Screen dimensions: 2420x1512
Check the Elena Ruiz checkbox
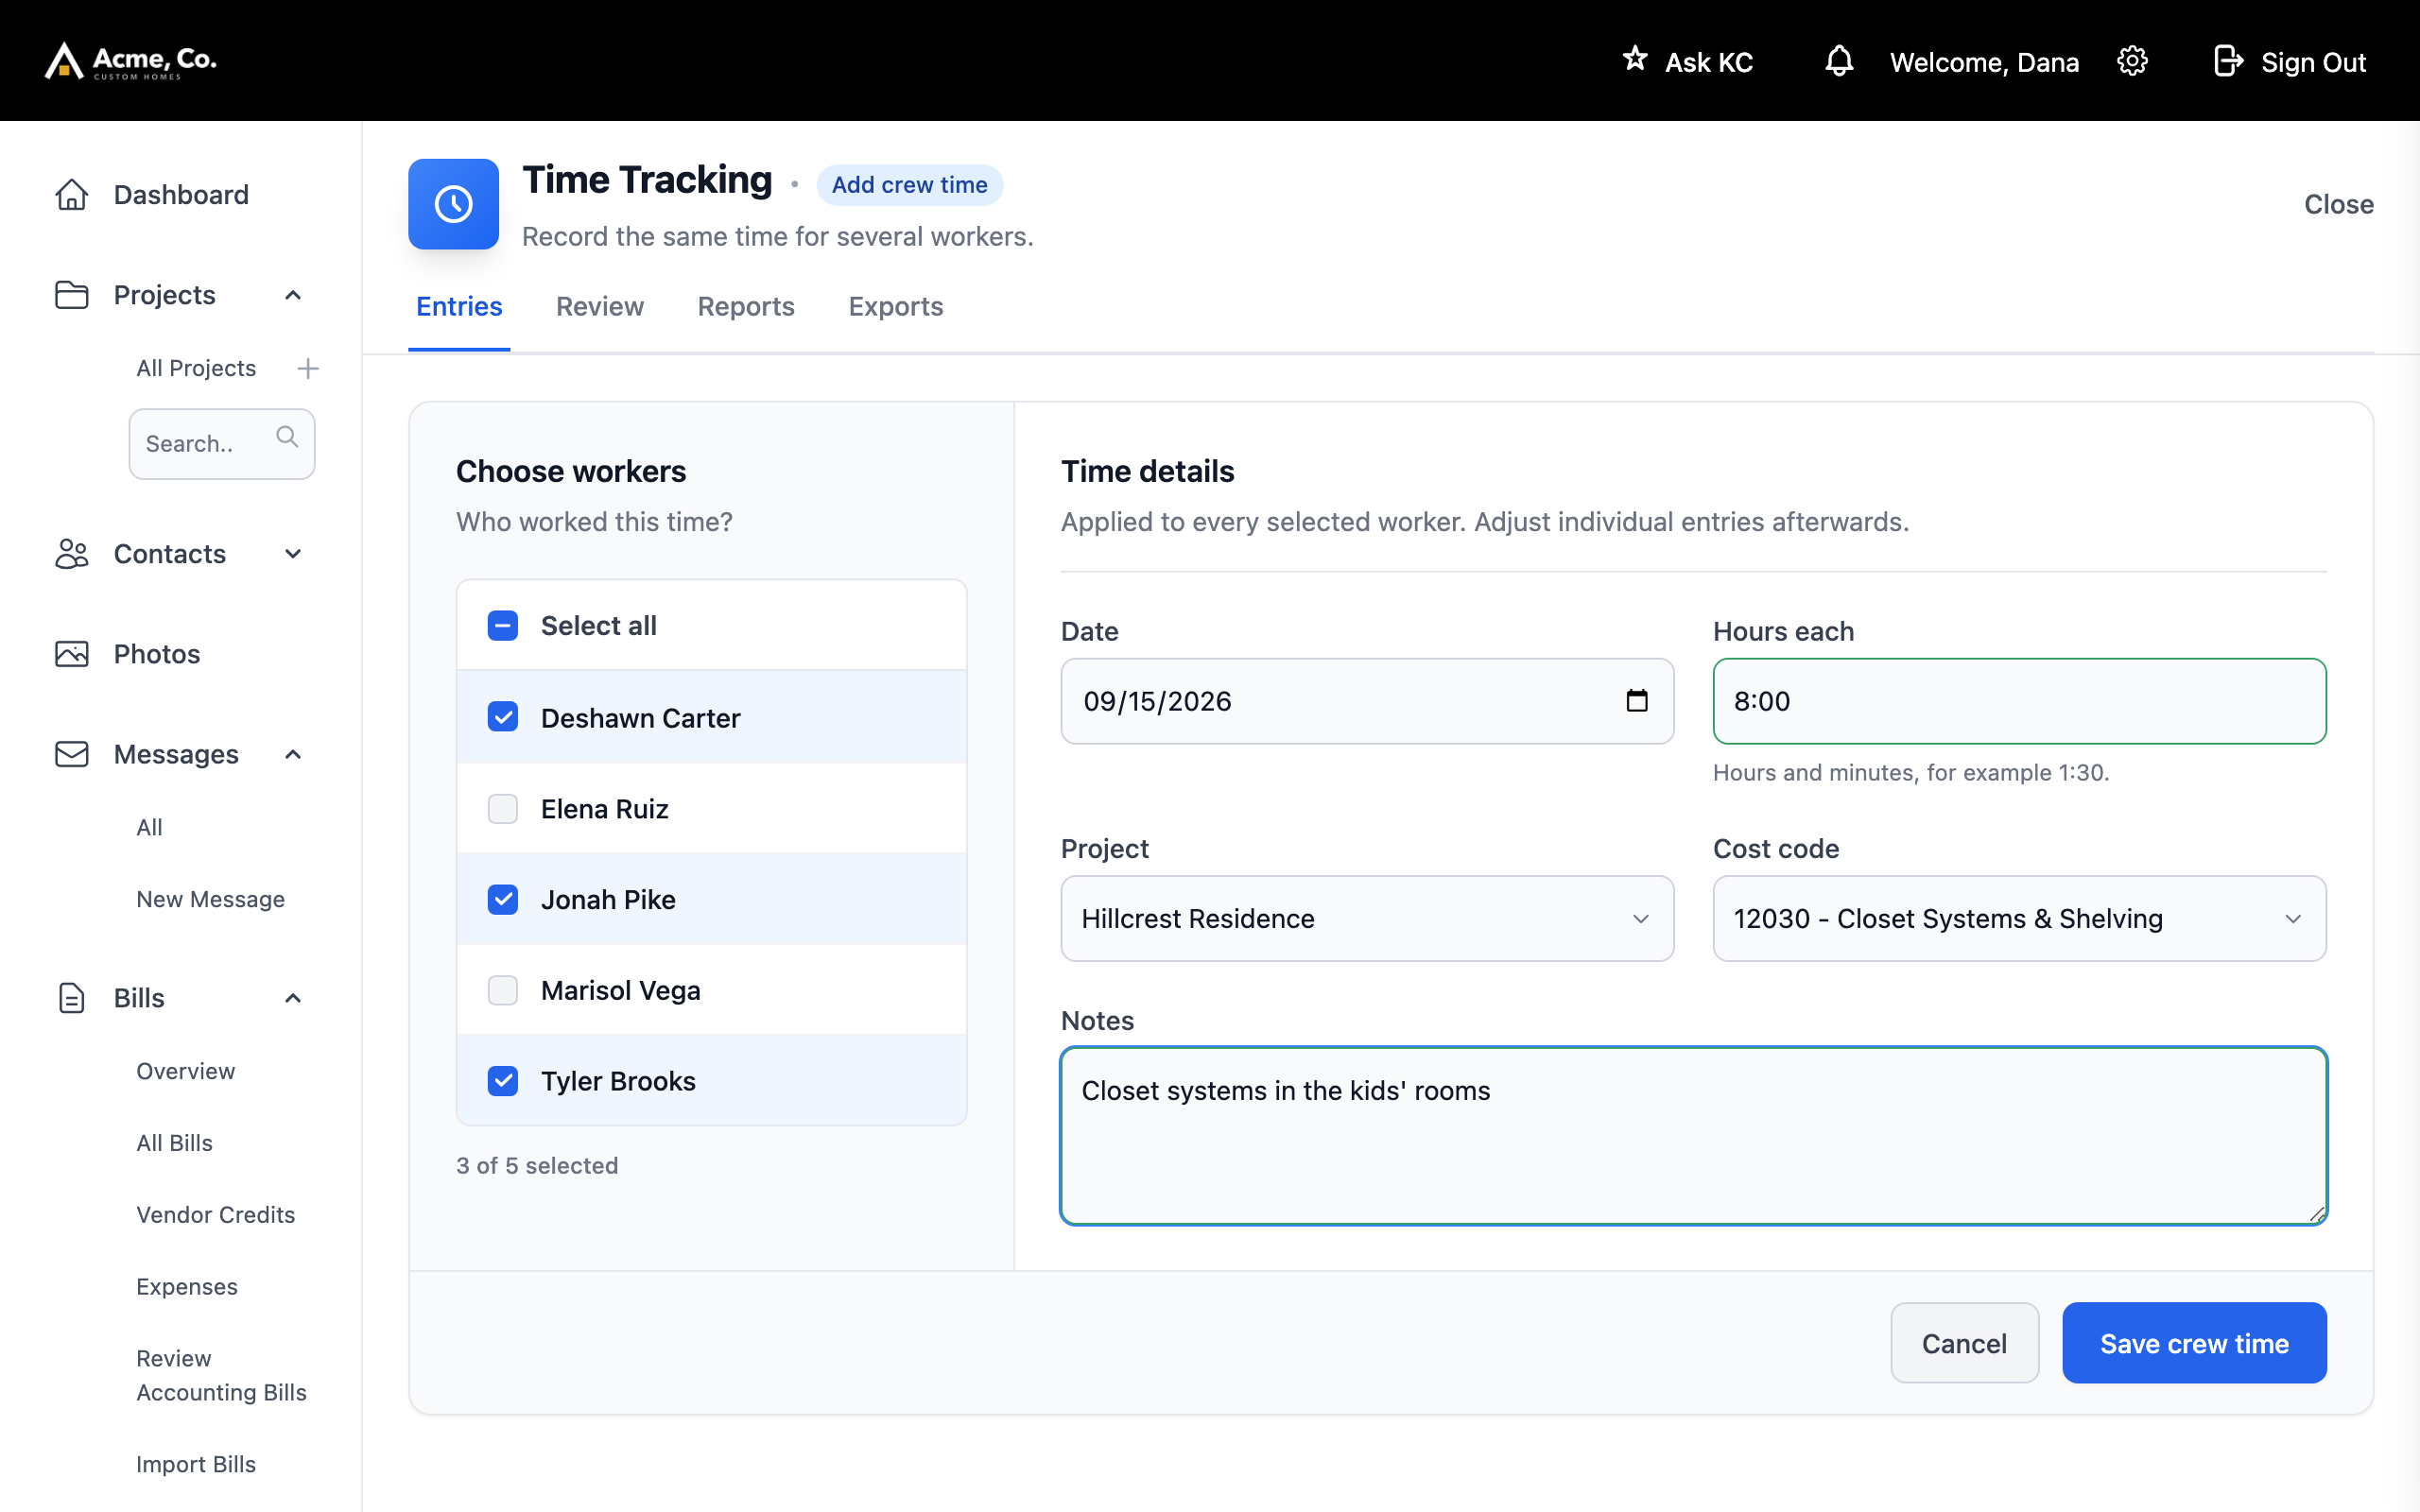tap(502, 808)
